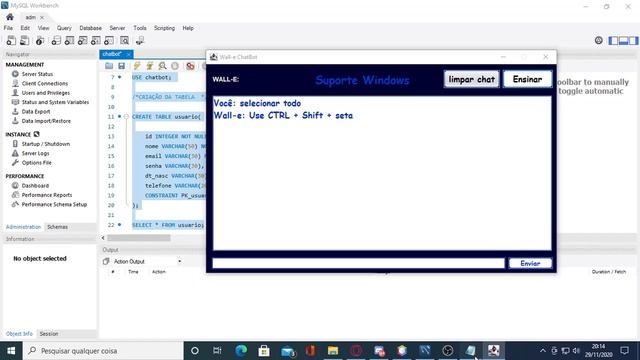
Task: Open Scripting menu
Action: pos(164,28)
